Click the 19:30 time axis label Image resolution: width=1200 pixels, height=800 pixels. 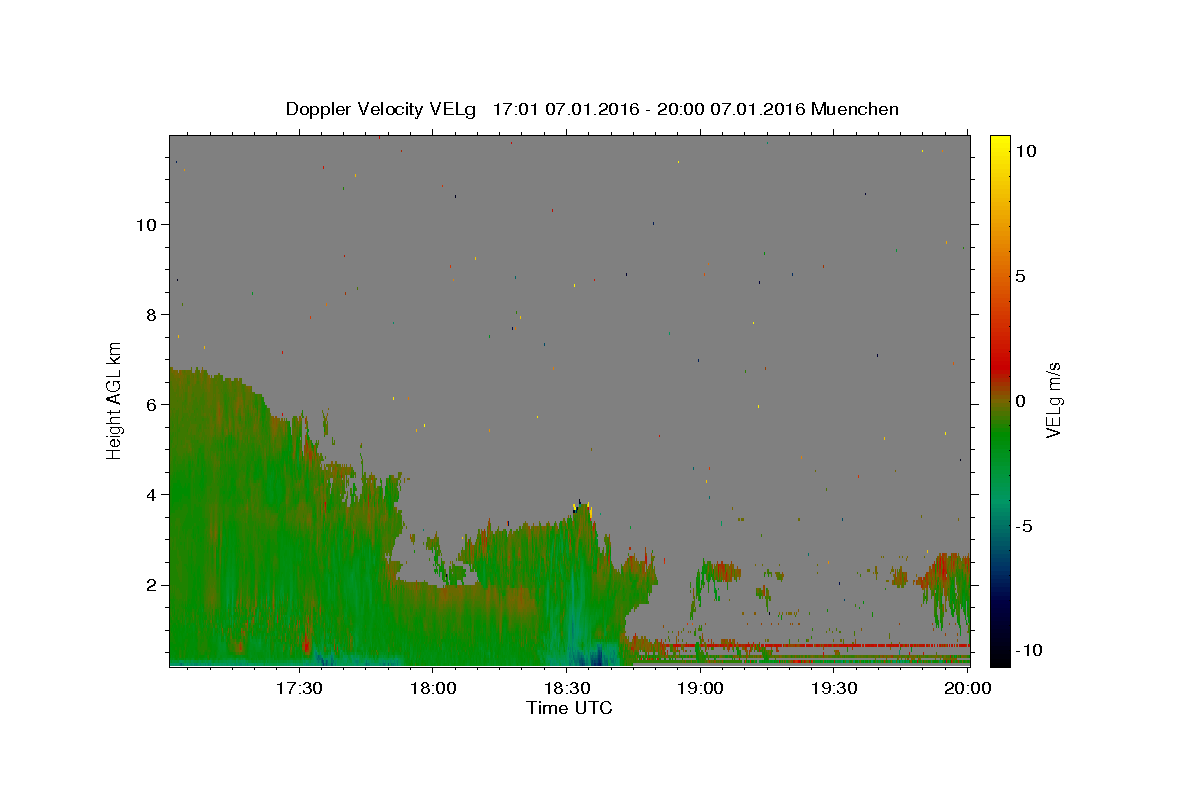tap(835, 688)
